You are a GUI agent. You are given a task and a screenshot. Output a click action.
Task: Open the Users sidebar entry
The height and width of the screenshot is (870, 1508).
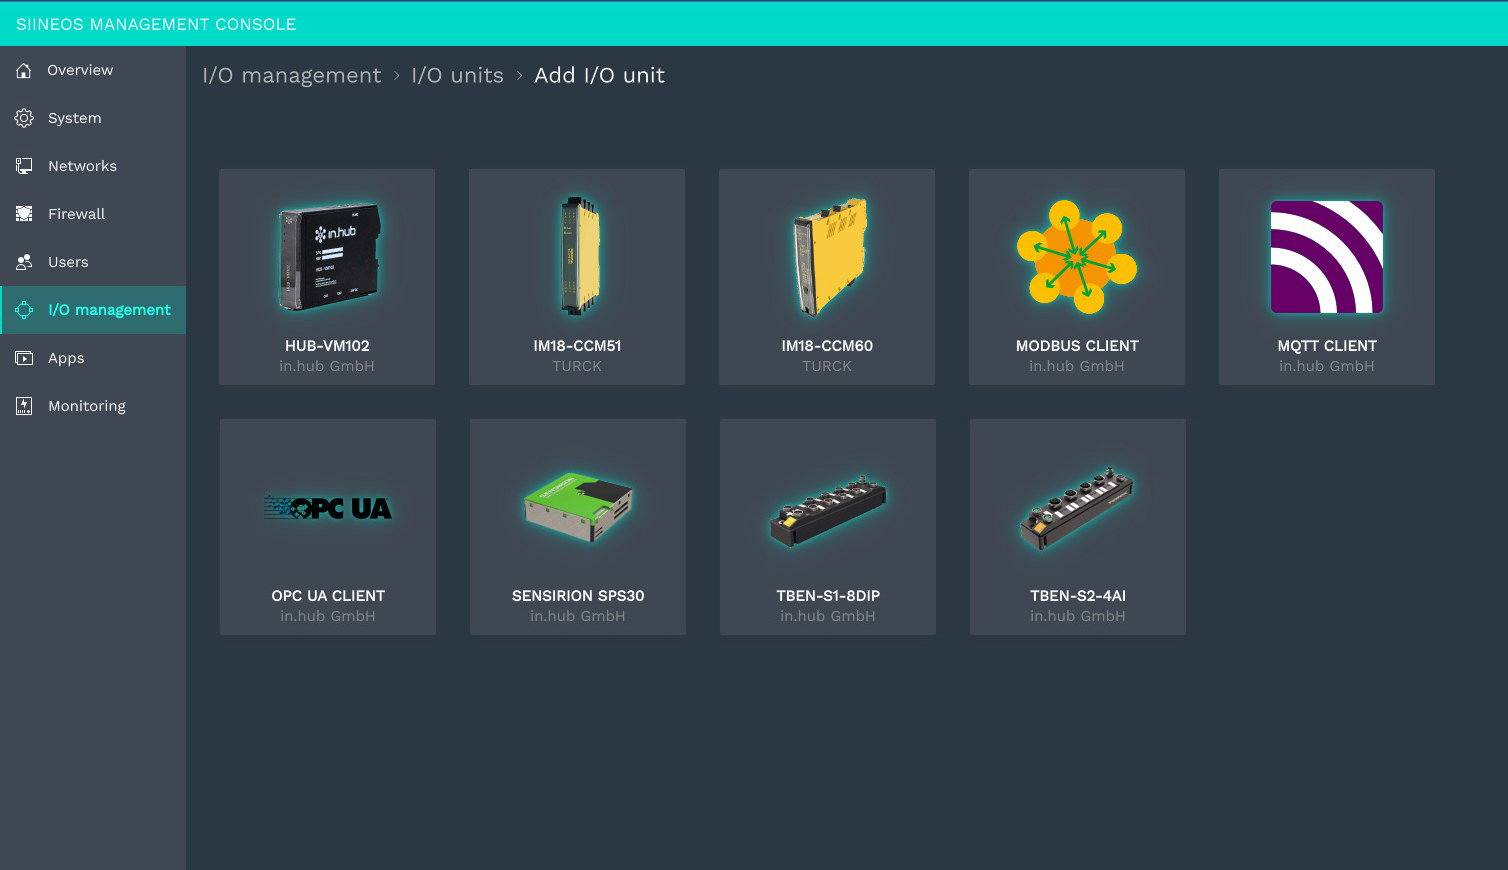[93, 262]
